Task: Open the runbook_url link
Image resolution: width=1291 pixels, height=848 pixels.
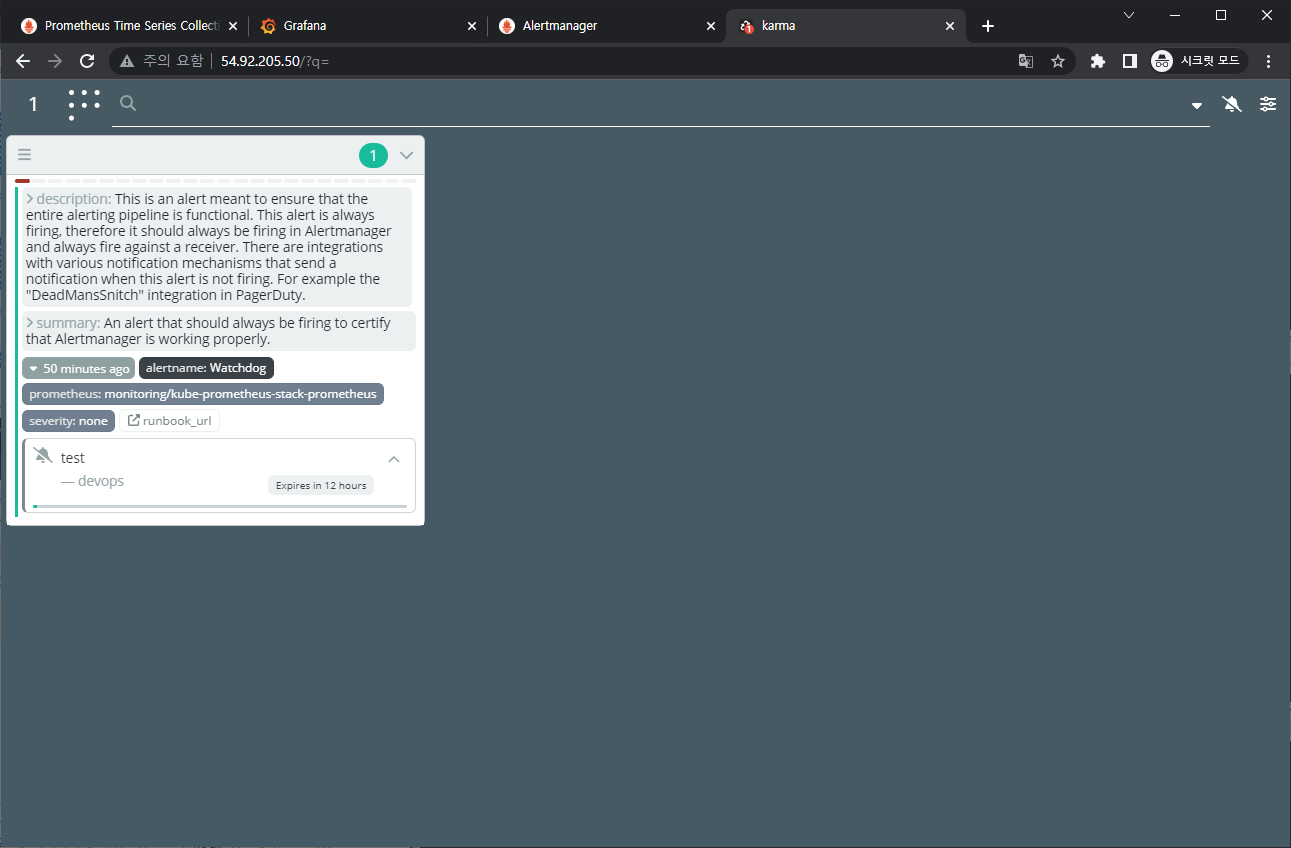Action: (169, 421)
